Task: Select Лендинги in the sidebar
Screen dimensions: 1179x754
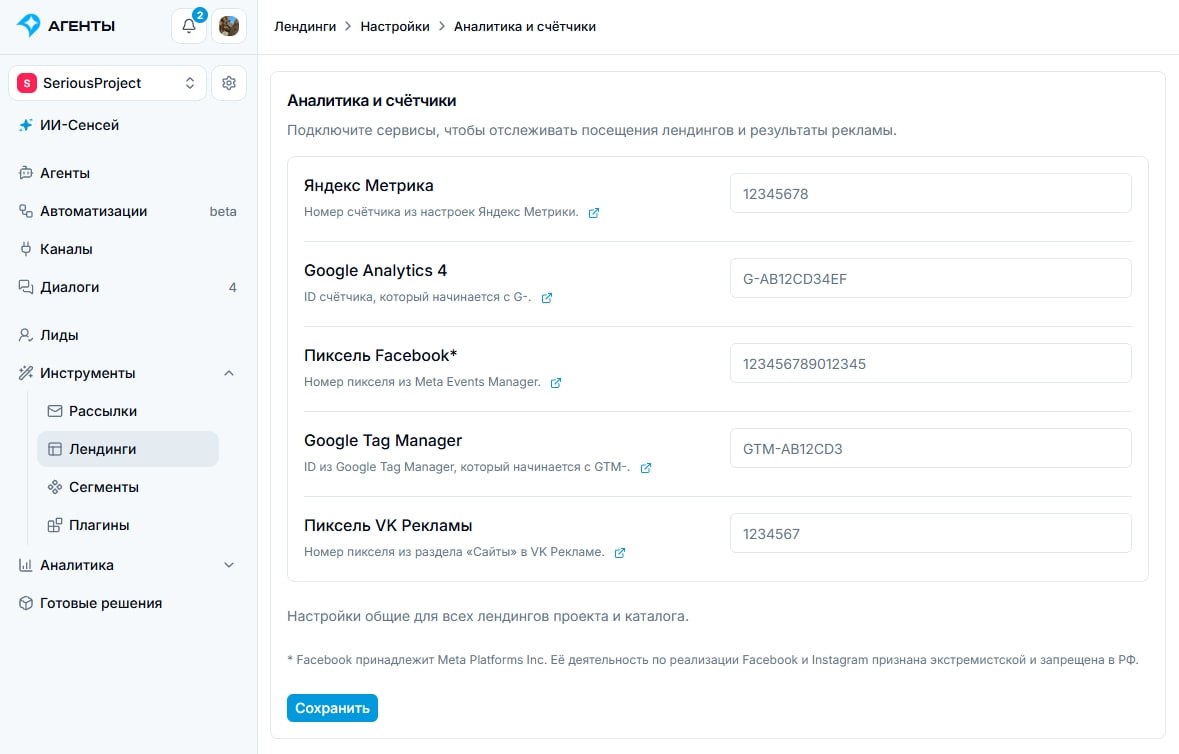Action: click(128, 449)
